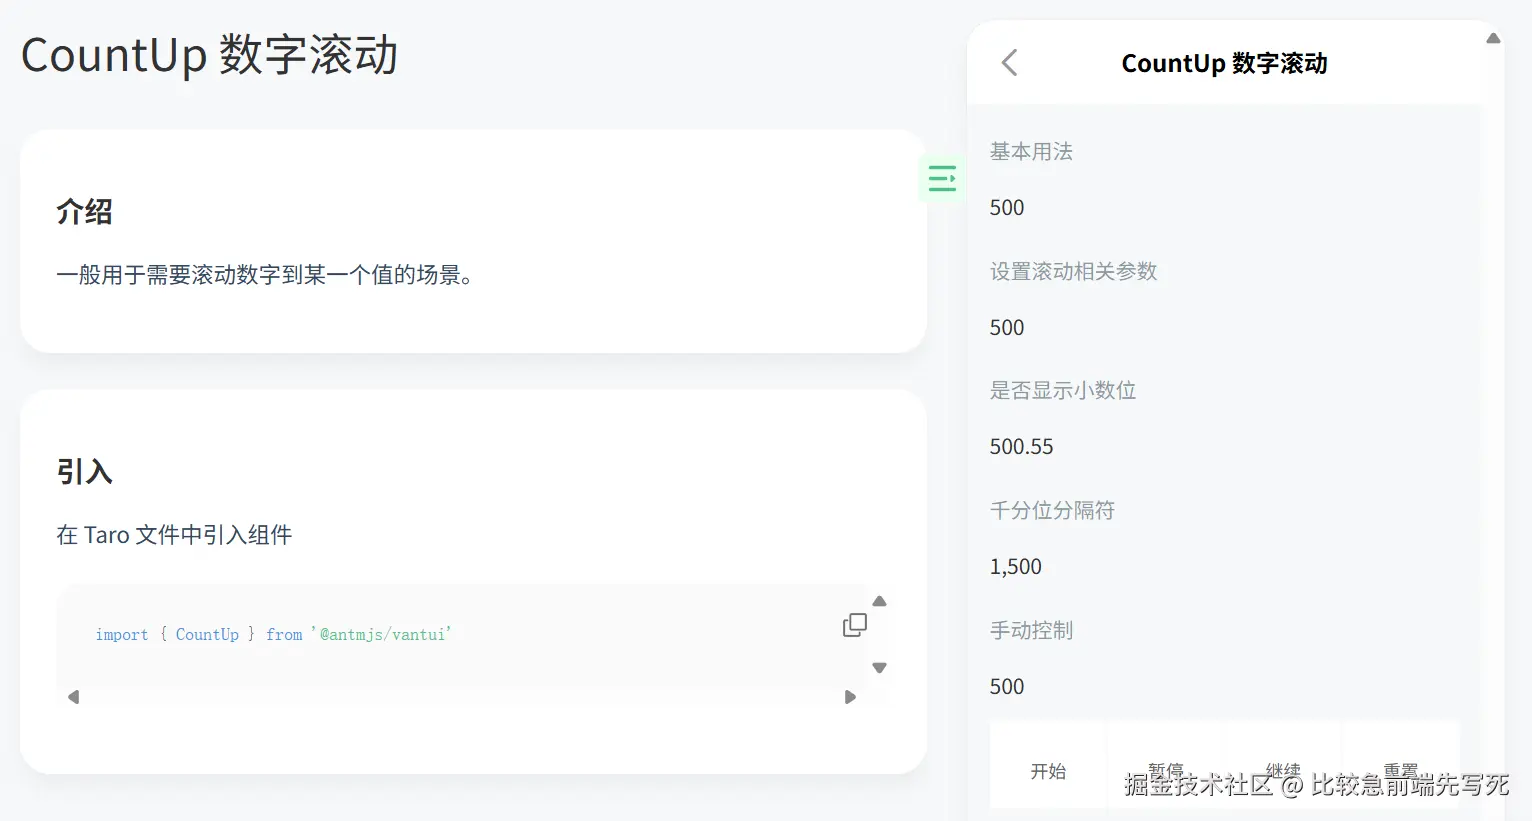1532x821 pixels.
Task: Click the back arrow in the CountUp demo header
Action: (1010, 63)
